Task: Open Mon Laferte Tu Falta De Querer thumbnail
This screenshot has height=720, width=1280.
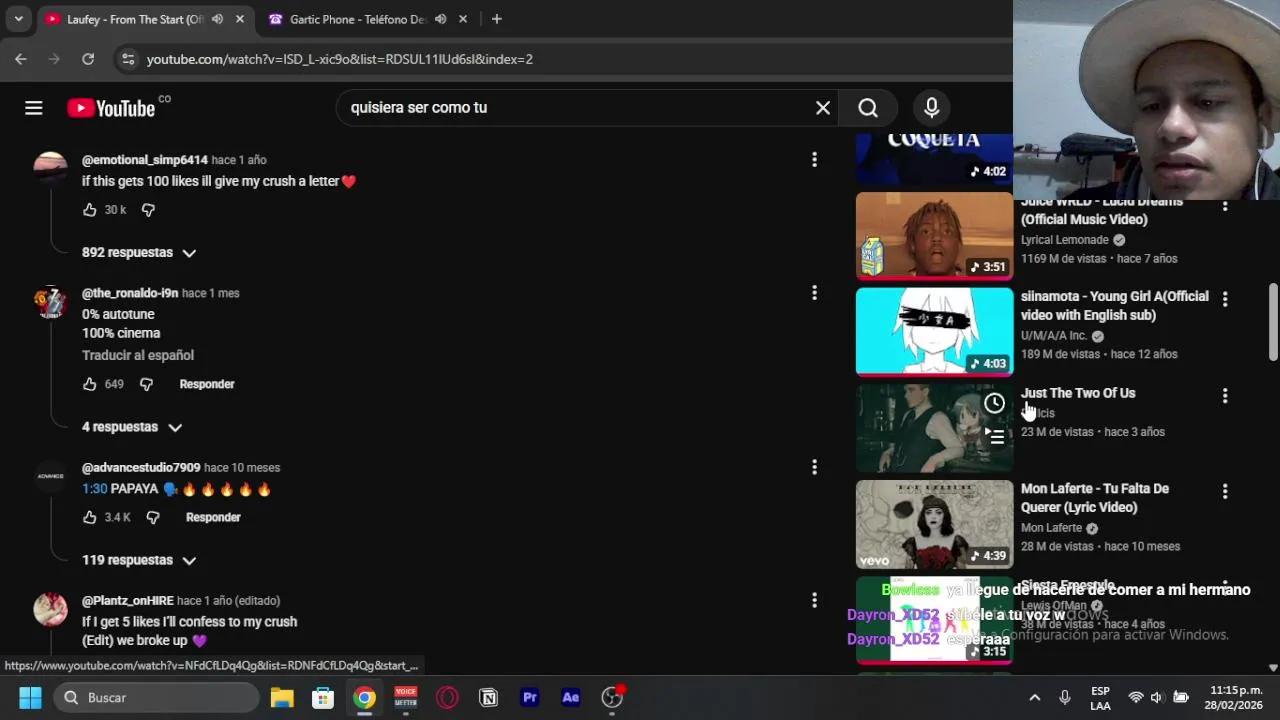Action: coord(934,524)
